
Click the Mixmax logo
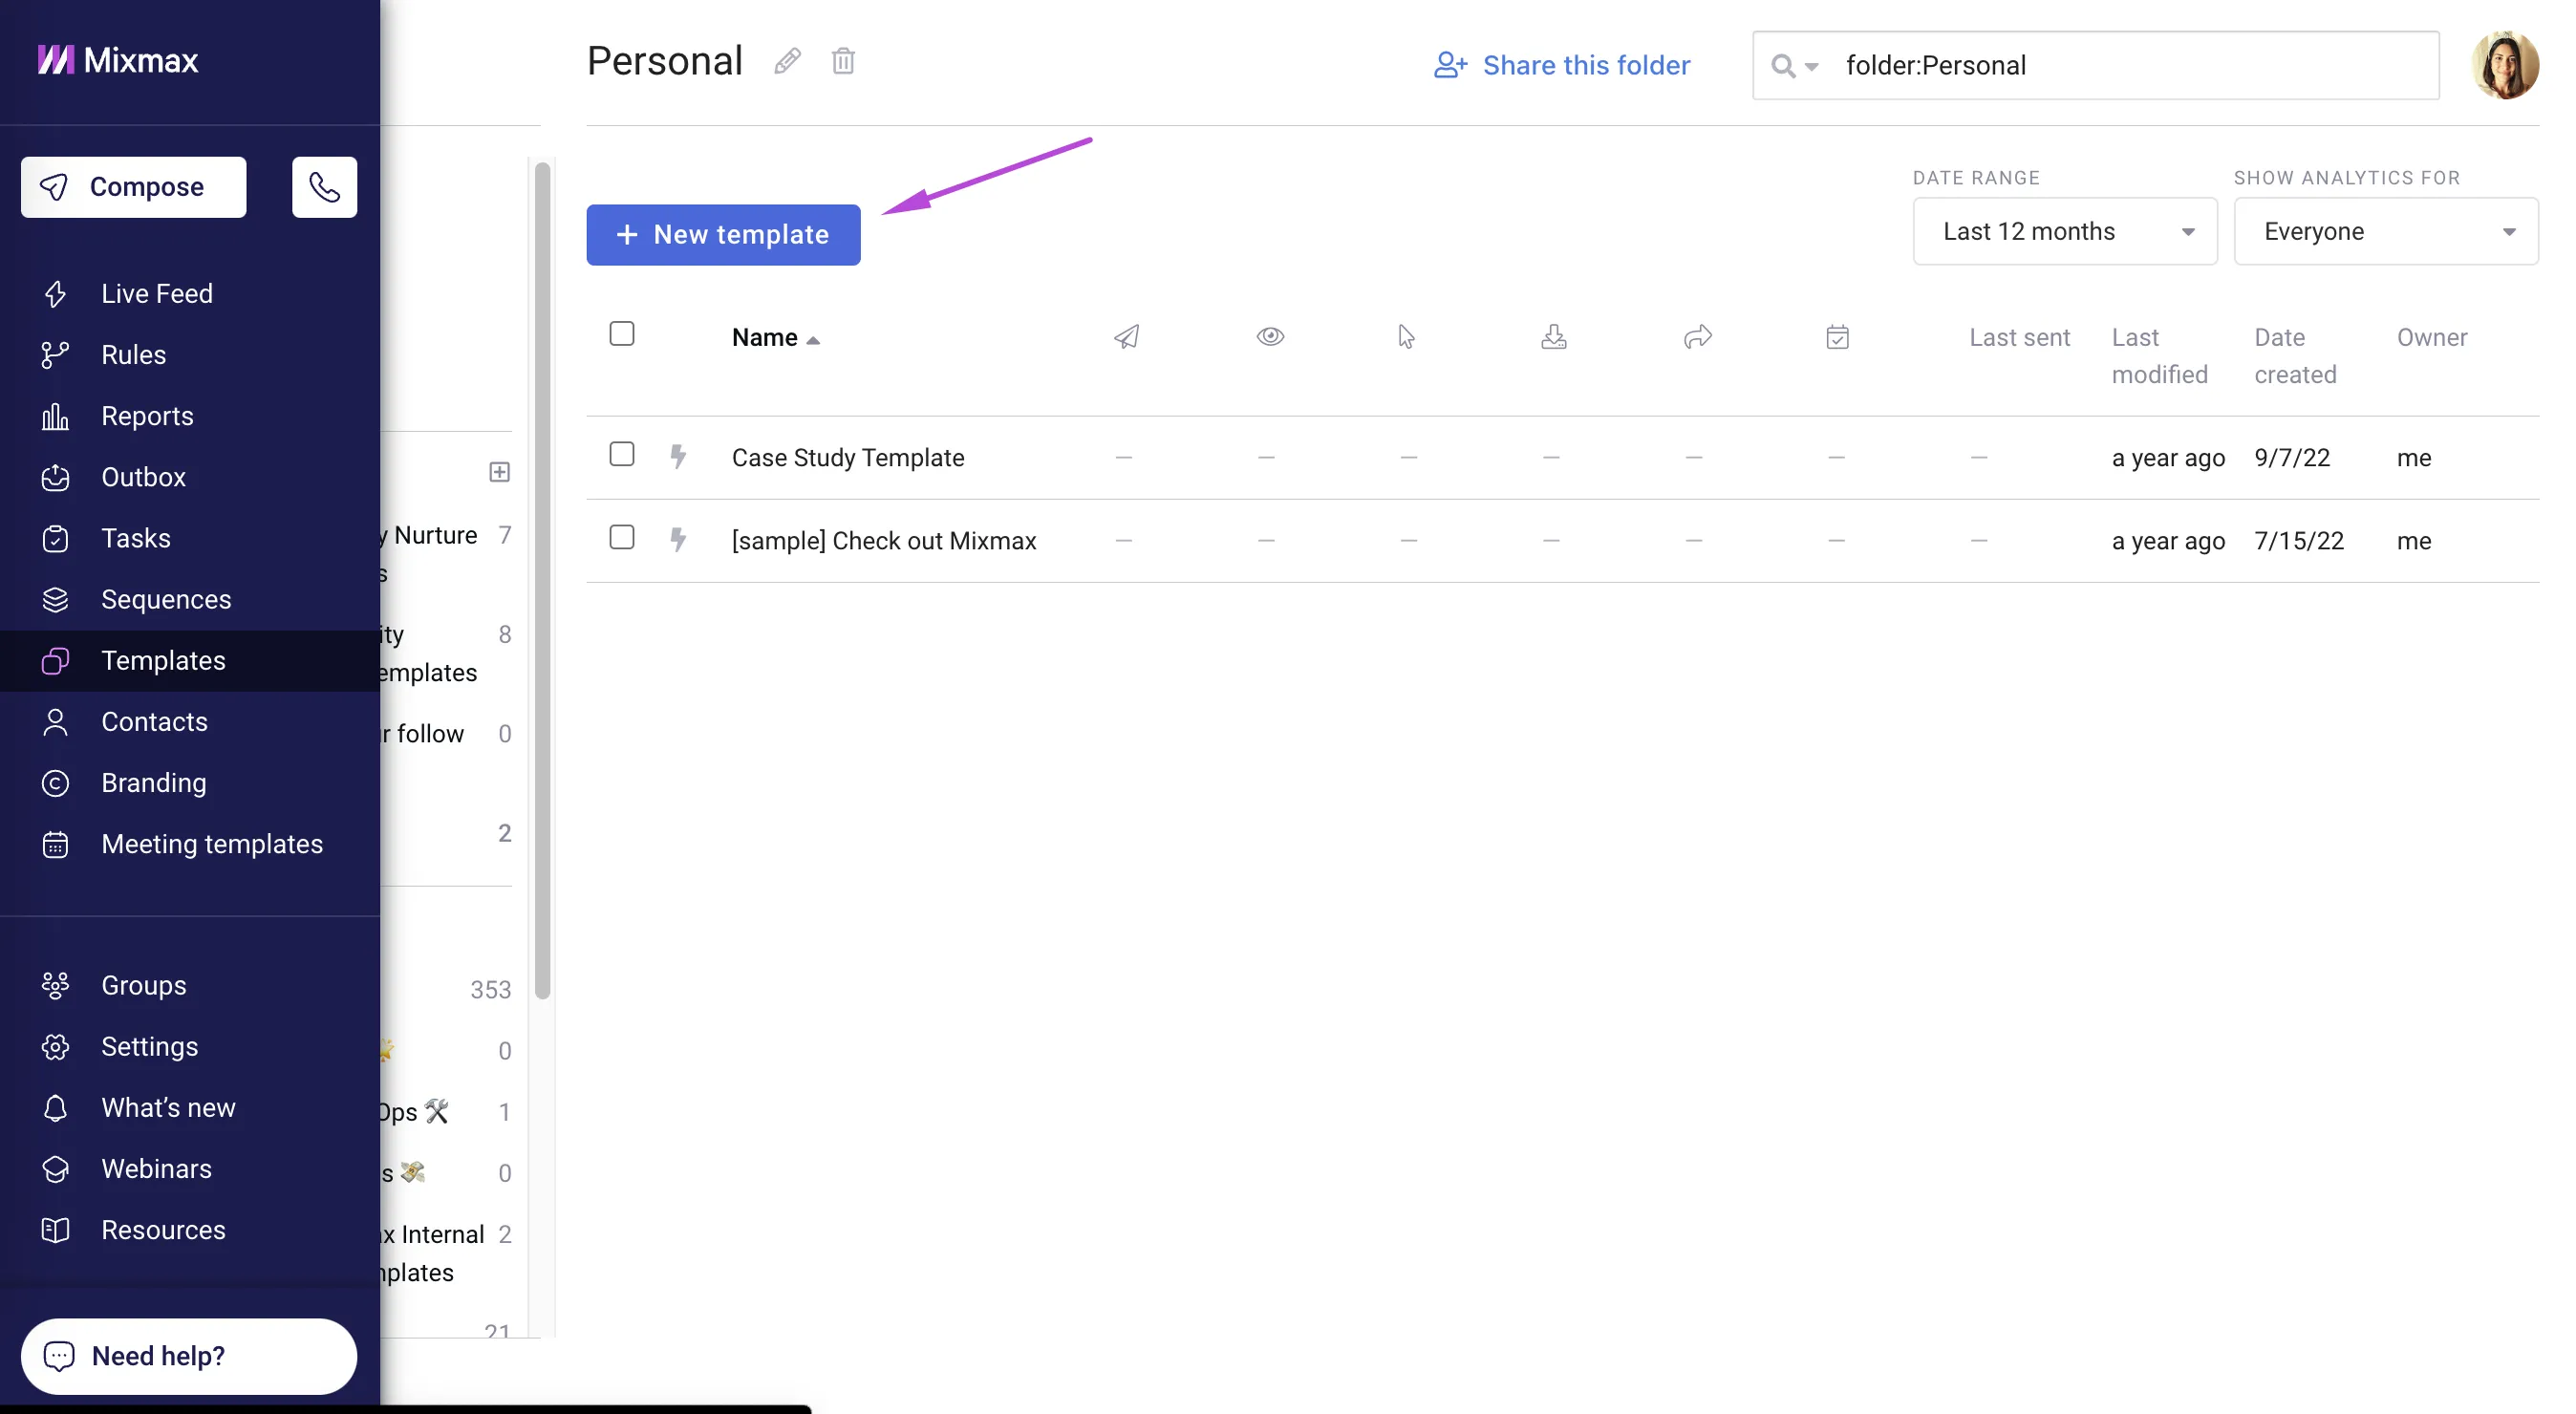click(x=118, y=60)
